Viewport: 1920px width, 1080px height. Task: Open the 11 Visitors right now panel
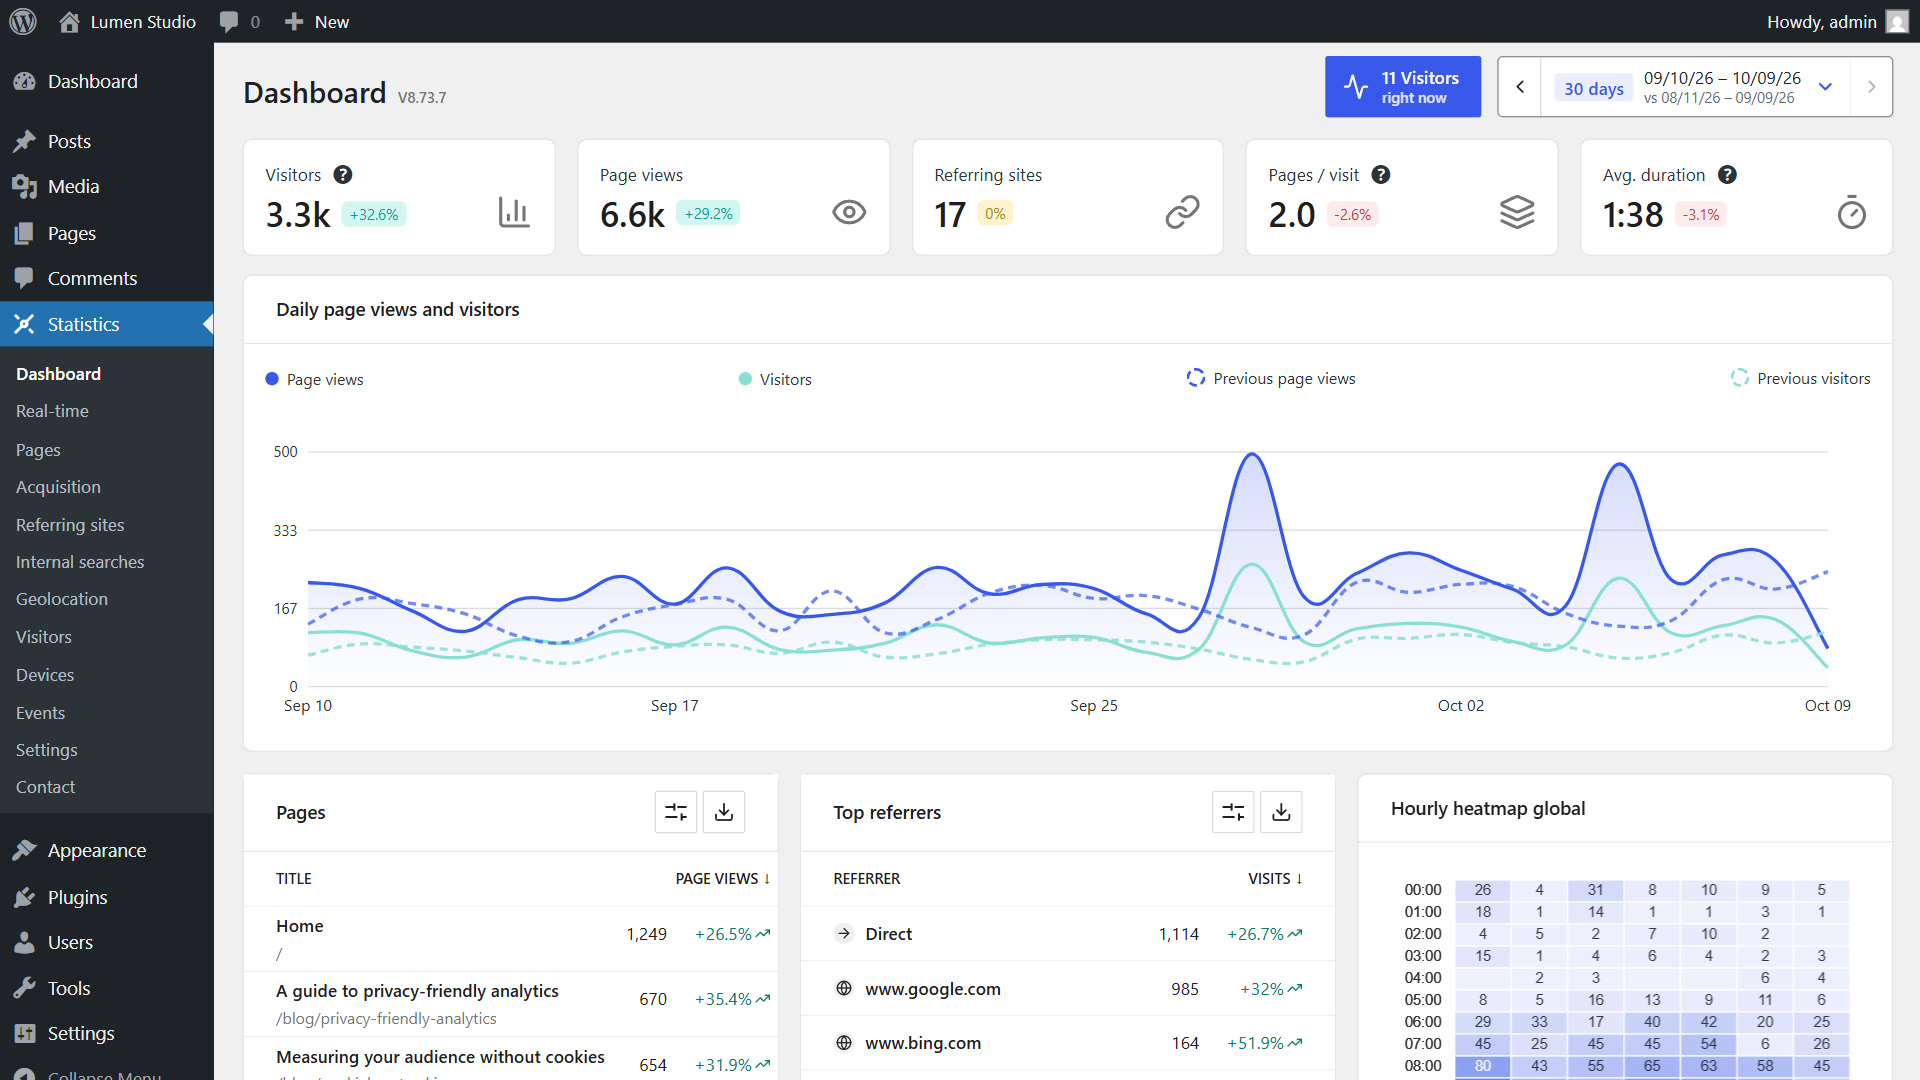click(1402, 87)
